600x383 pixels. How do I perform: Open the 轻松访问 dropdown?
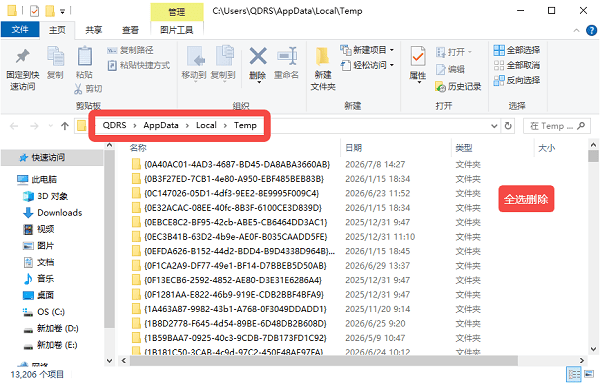[367, 65]
